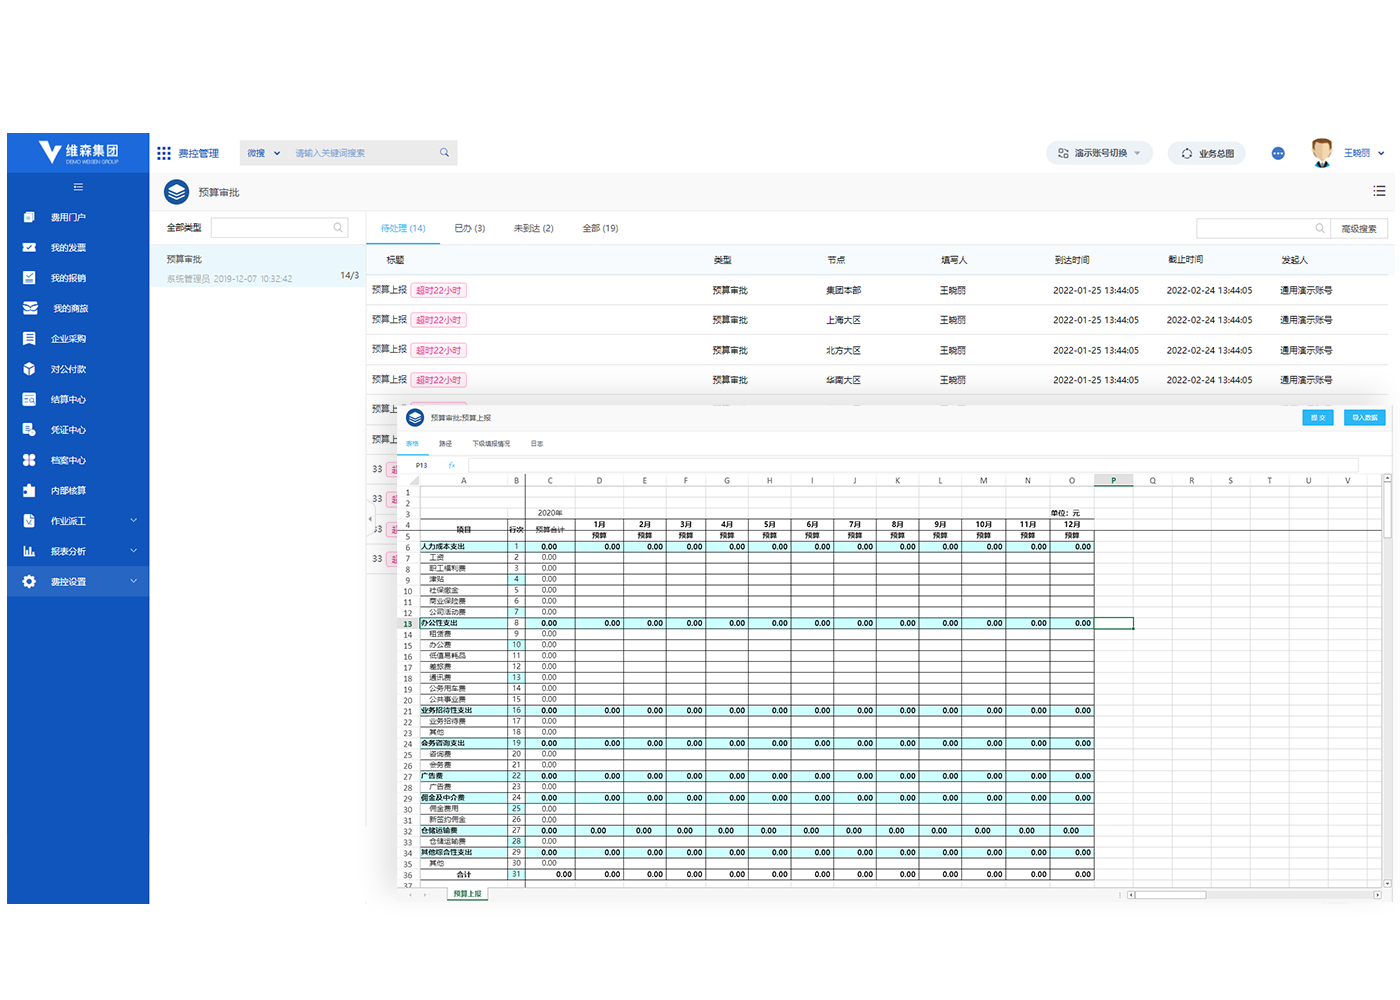1400x1000 pixels.
Task: Open 我的发票 from the sidebar
Action: tap(68, 248)
